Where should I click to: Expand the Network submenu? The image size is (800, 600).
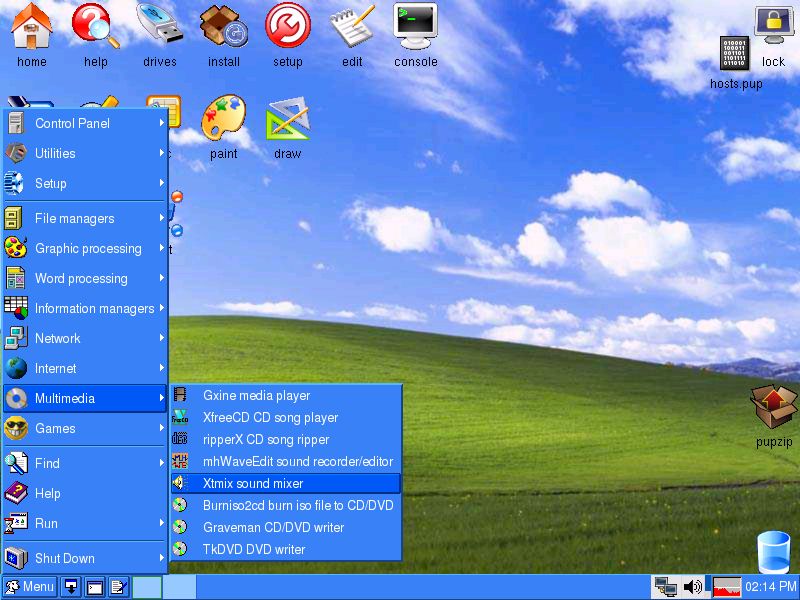85,338
